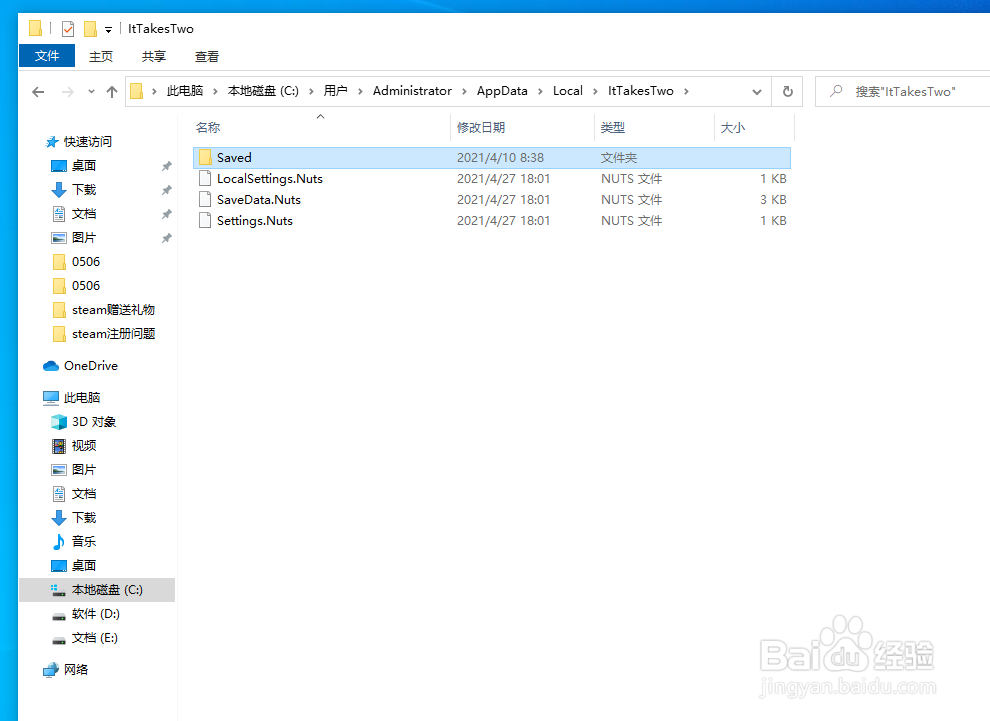990x721 pixels.
Task: Open 3D 对象 under This PC
Action: click(x=93, y=422)
